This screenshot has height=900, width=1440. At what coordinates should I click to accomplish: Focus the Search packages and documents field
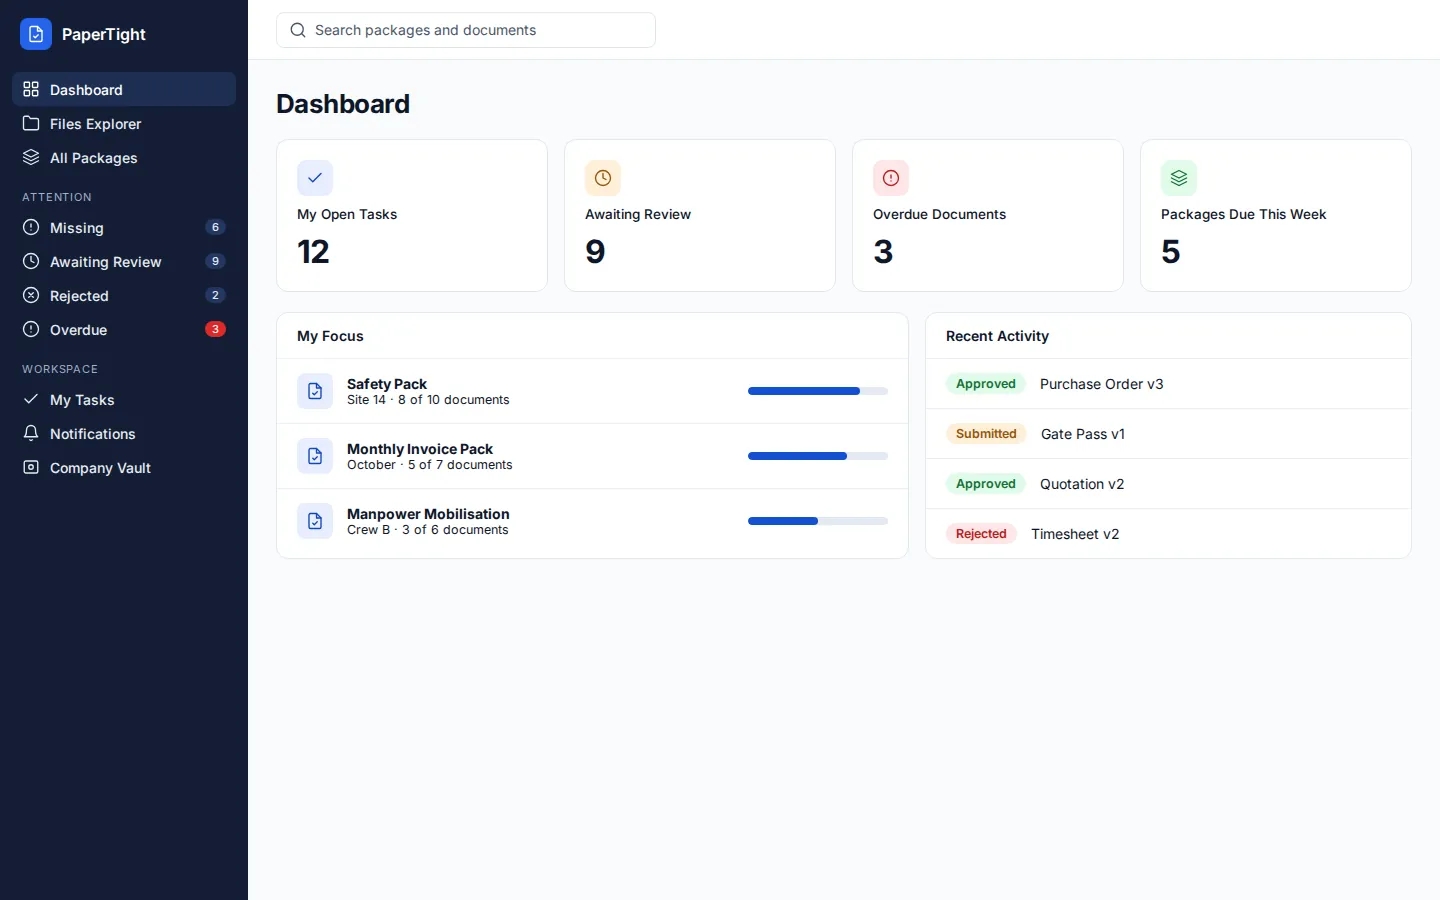point(466,30)
